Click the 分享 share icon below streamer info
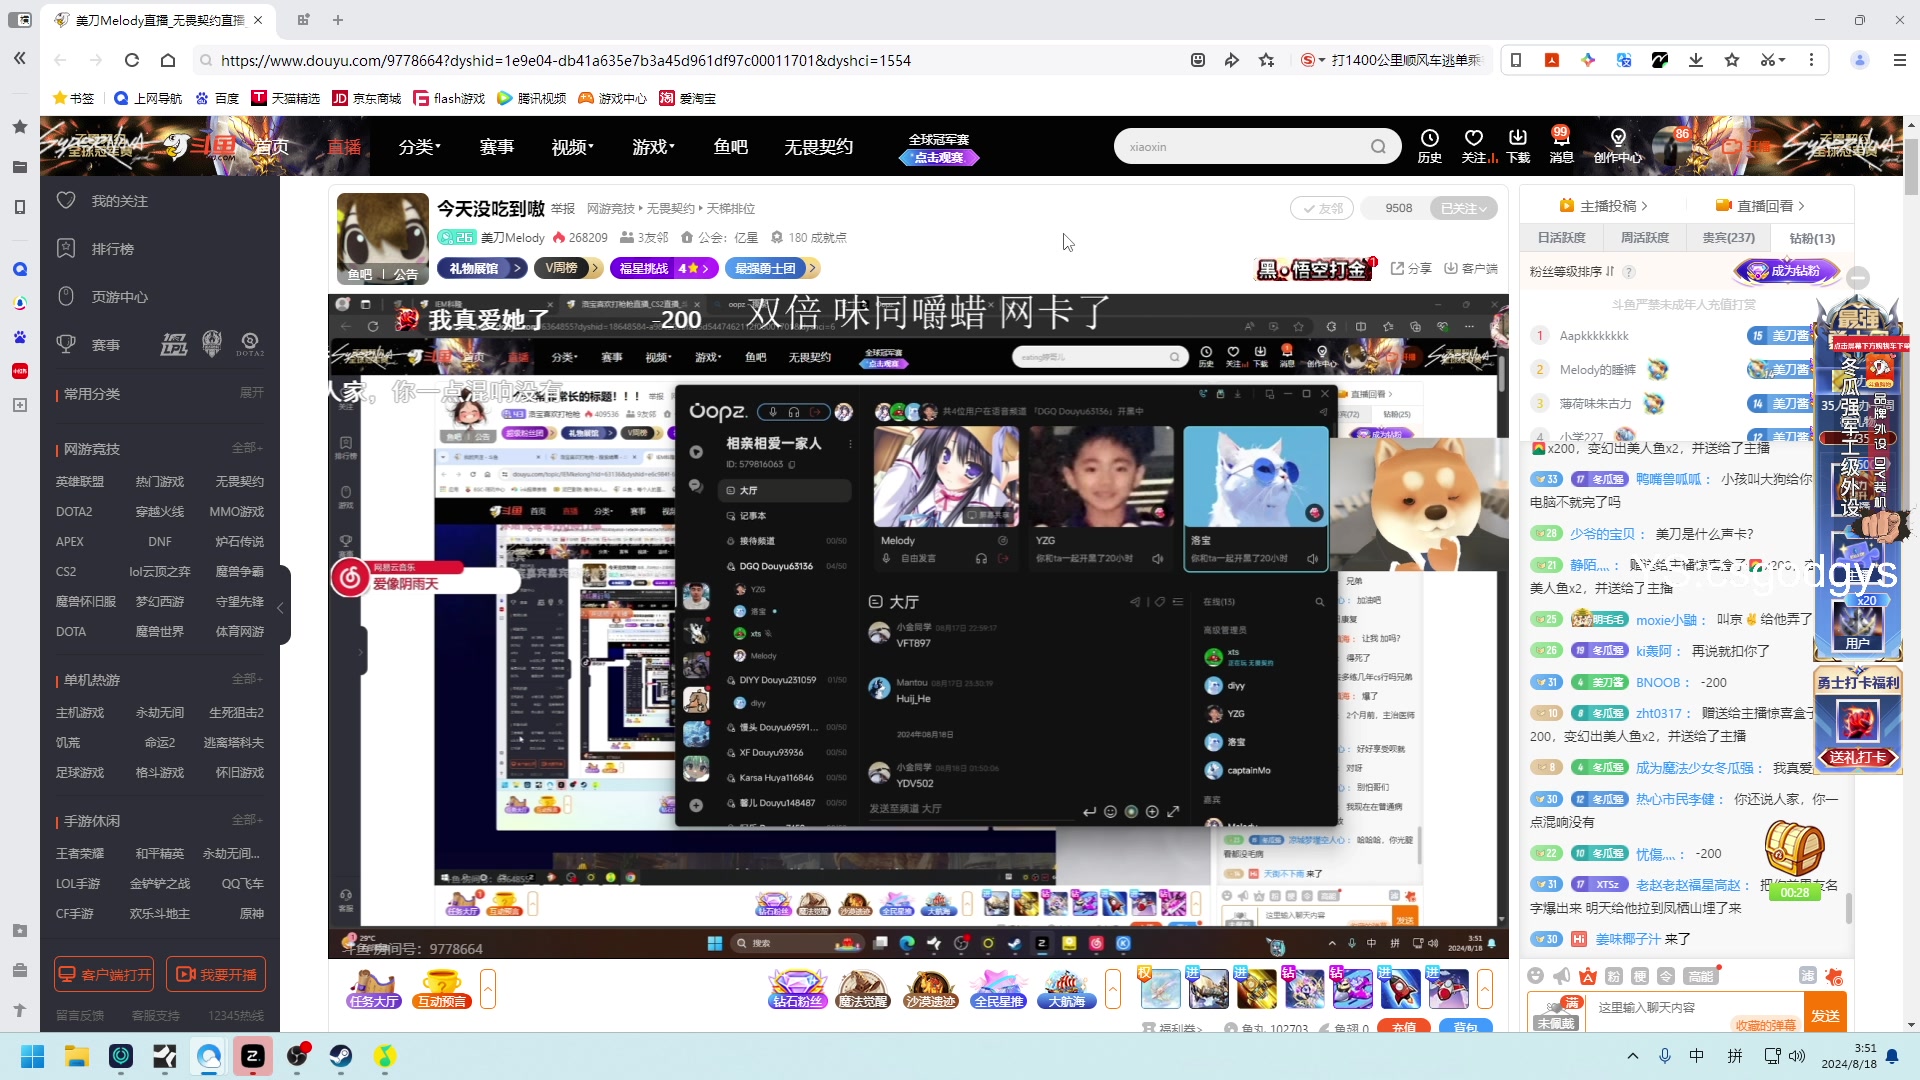The image size is (1920, 1080). tap(1411, 268)
